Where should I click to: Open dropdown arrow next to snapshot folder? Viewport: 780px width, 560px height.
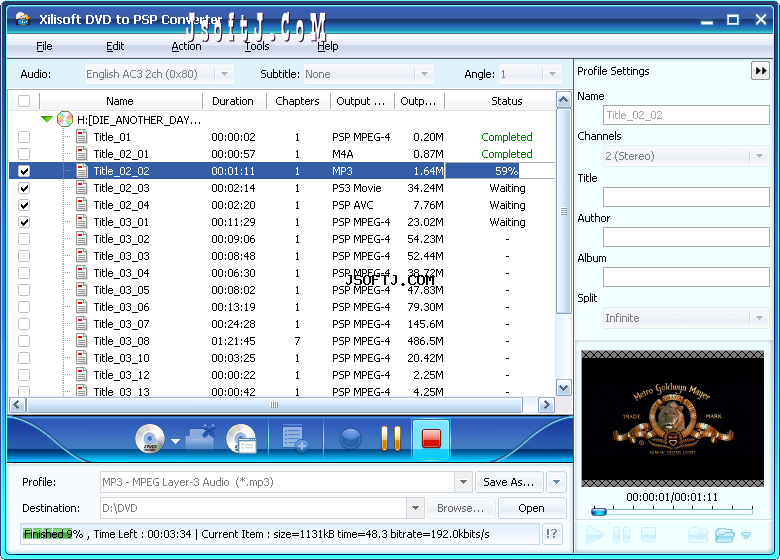click(x=746, y=536)
